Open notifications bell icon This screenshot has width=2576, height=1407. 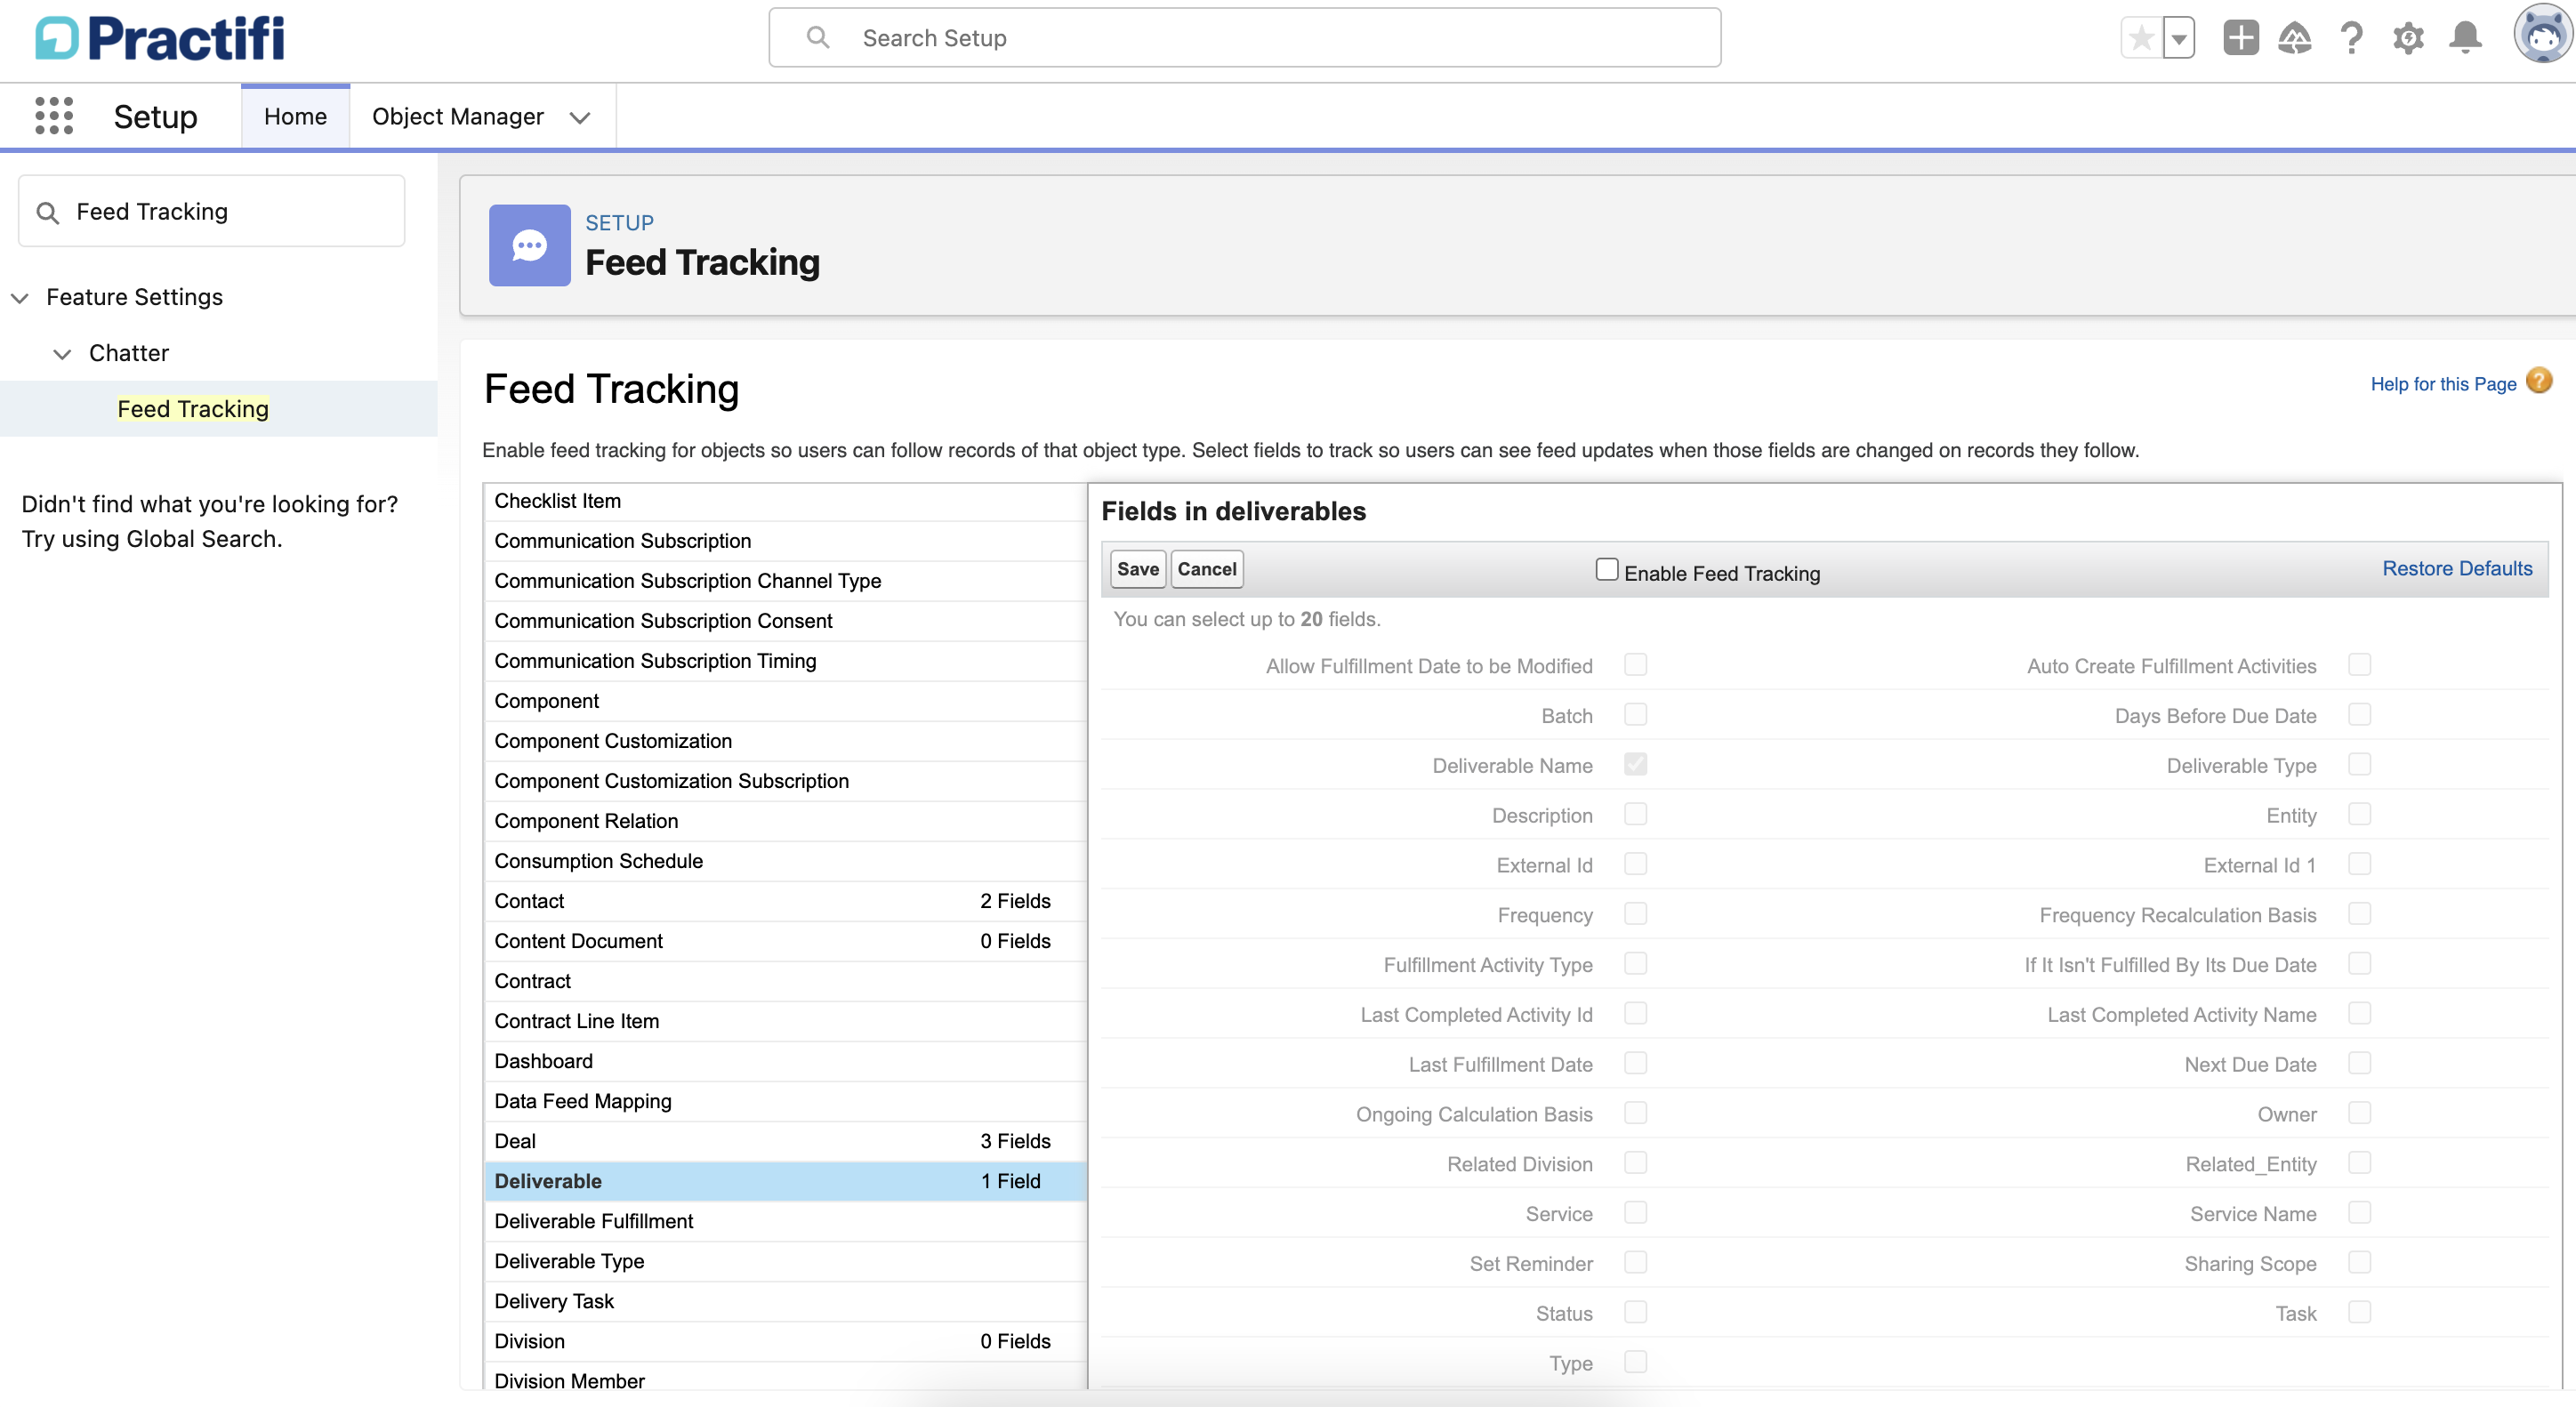(2465, 38)
